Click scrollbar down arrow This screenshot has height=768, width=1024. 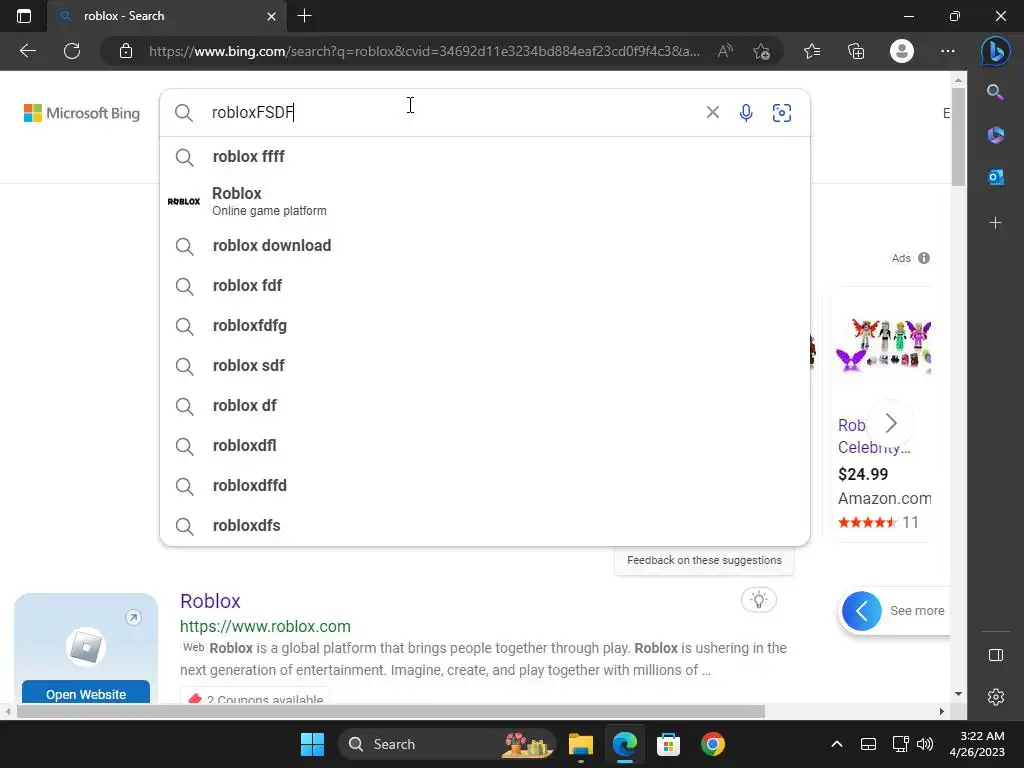click(x=958, y=694)
